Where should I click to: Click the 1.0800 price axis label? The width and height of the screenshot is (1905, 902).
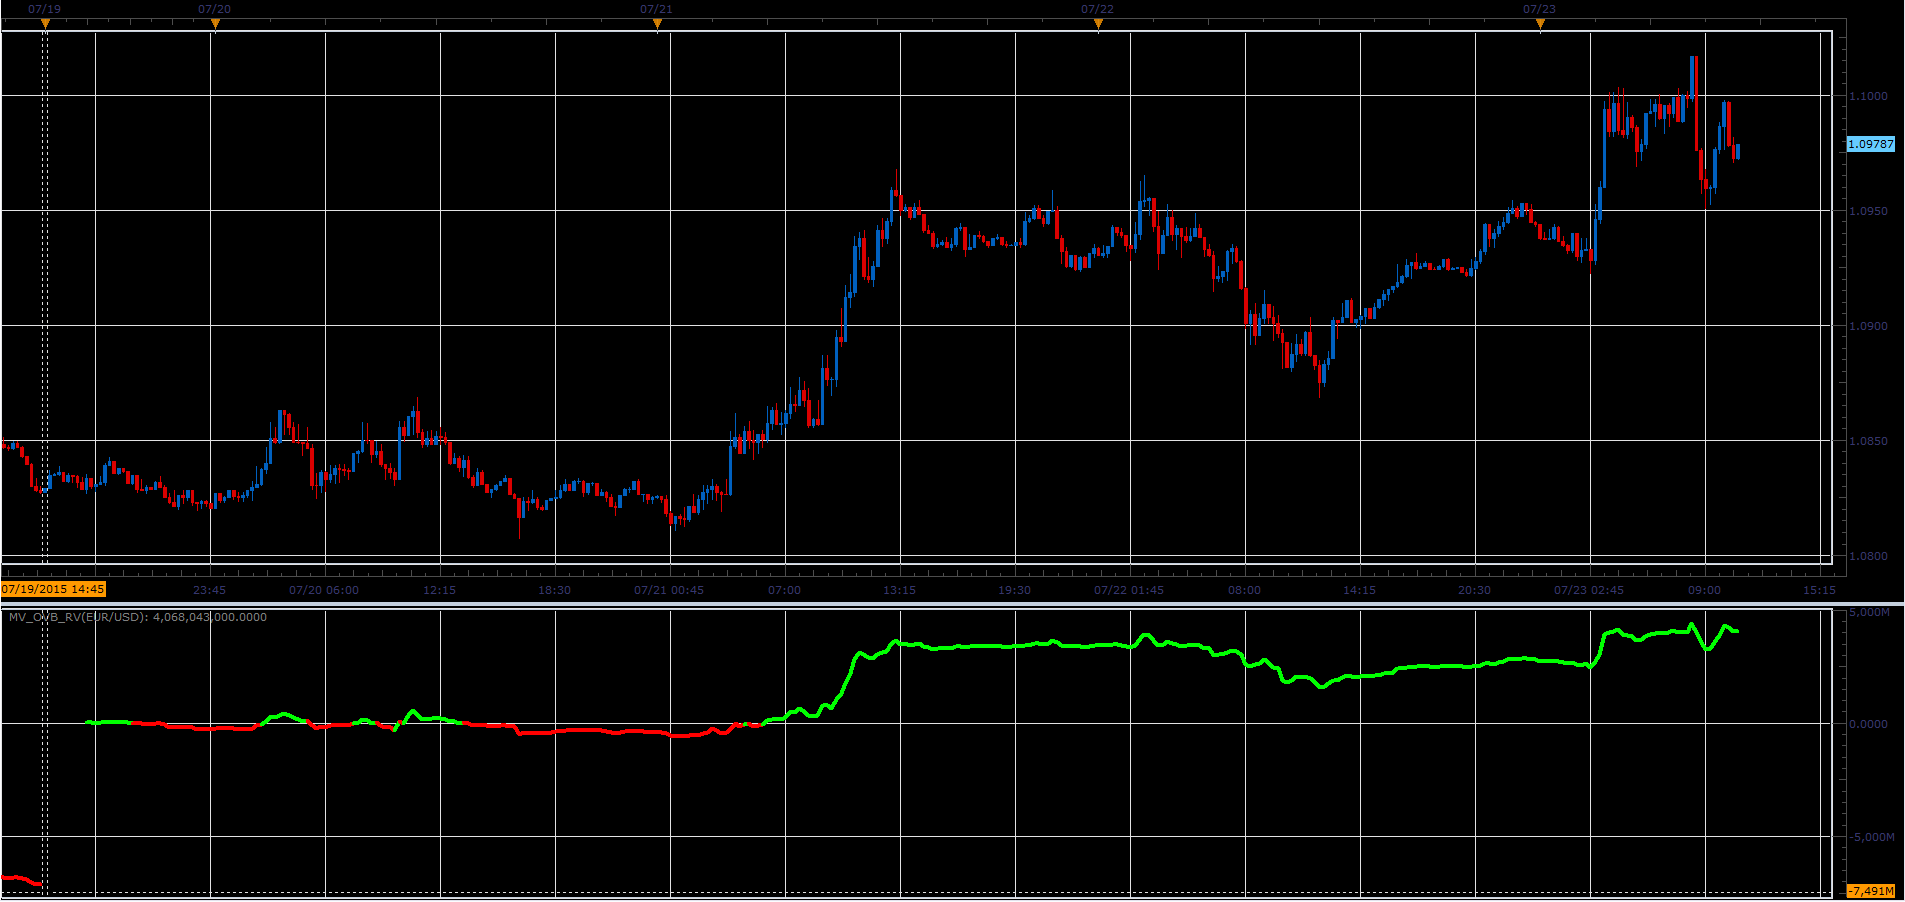tap(1869, 556)
